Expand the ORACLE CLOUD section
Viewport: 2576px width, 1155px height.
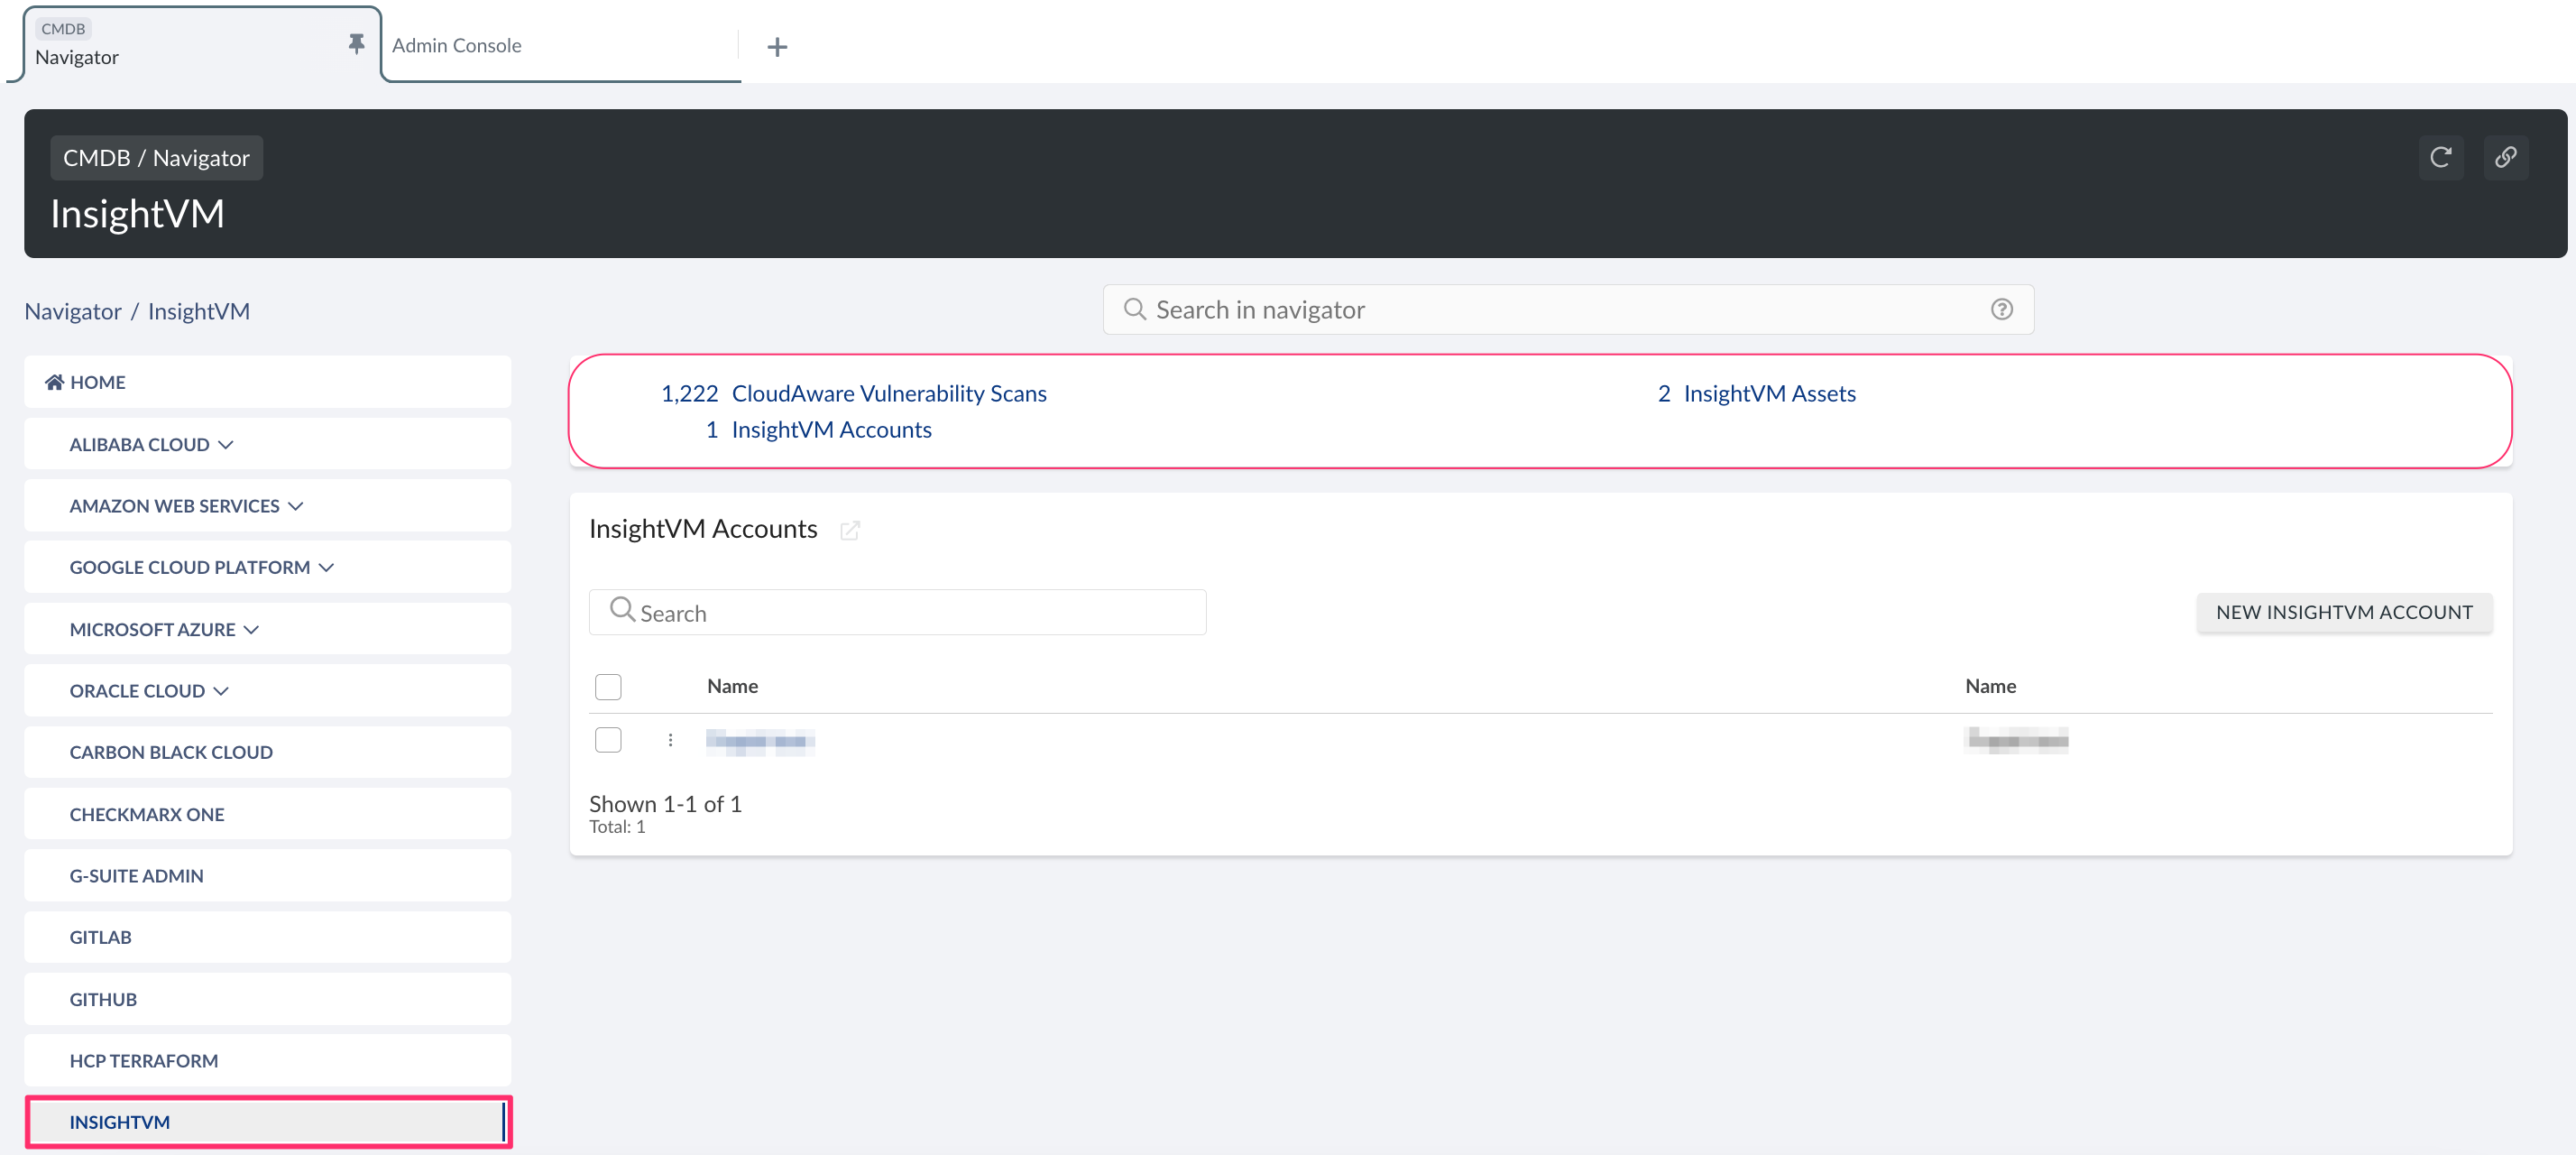click(x=222, y=690)
